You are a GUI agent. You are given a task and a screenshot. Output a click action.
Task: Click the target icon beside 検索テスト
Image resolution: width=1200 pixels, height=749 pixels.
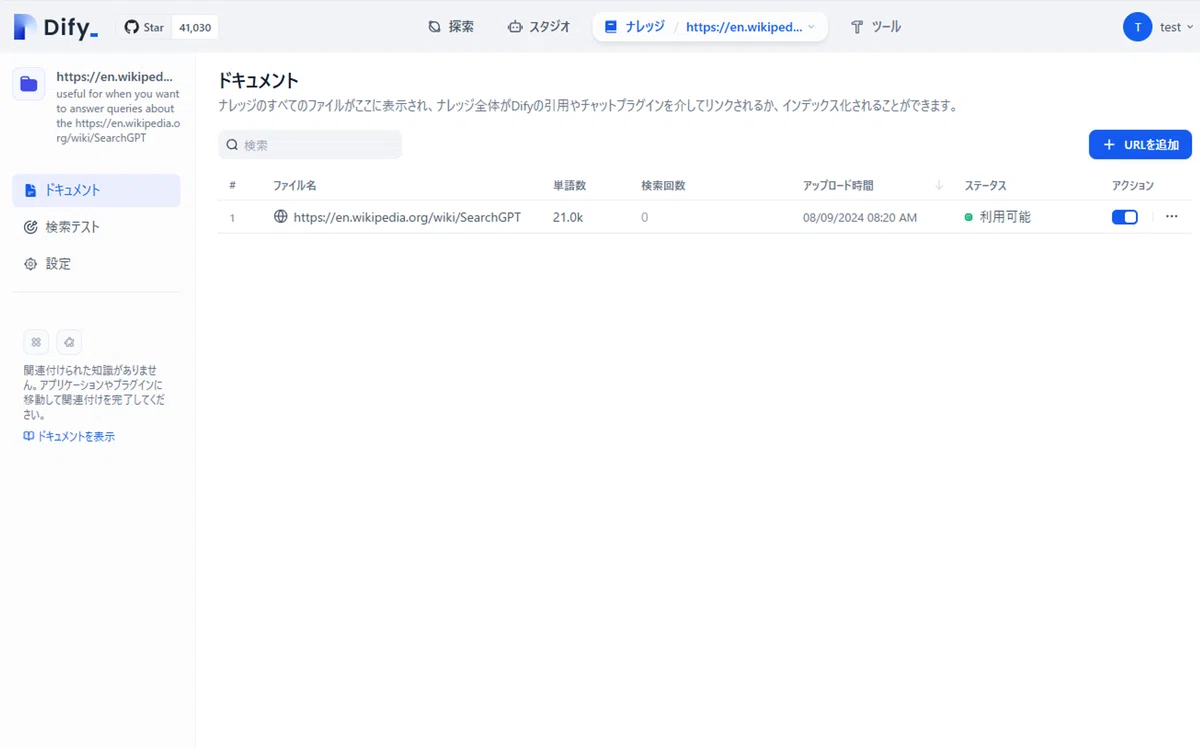pyautogui.click(x=30, y=227)
